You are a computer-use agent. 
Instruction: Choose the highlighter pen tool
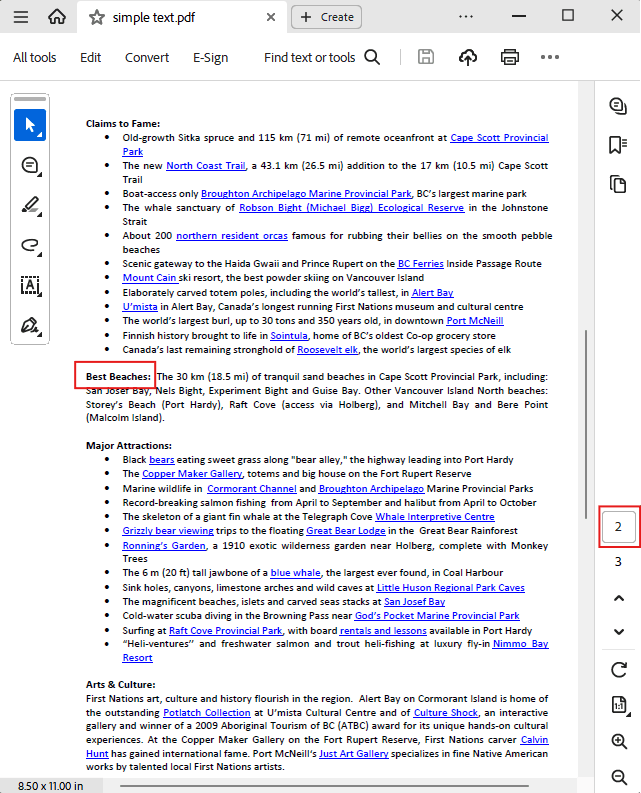pos(30,206)
